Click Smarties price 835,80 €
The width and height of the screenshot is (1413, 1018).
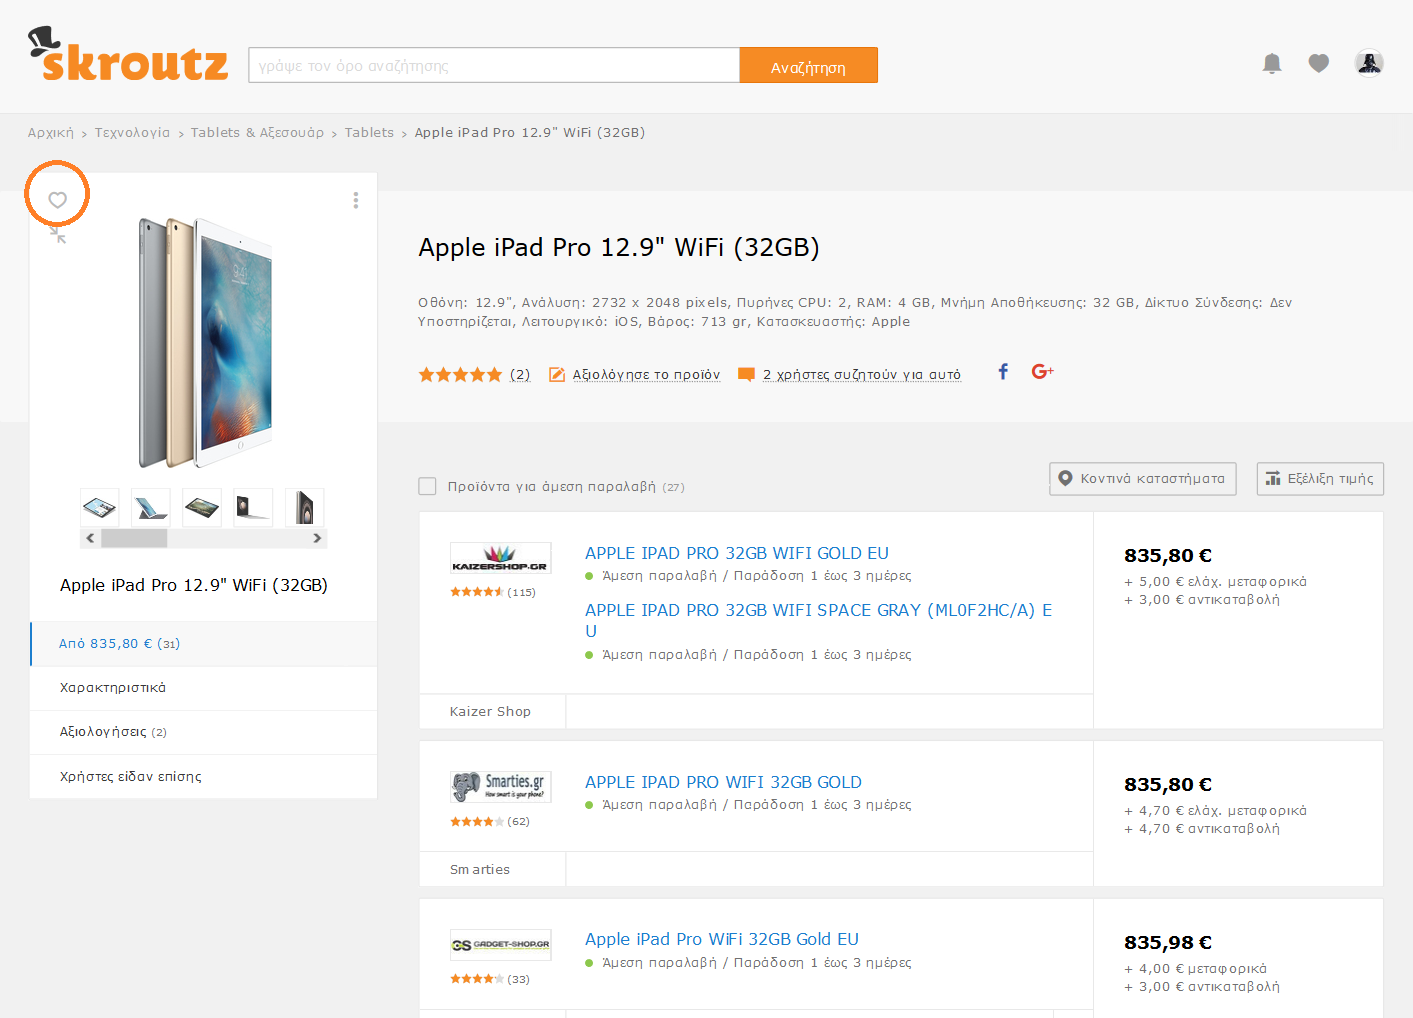point(1168,785)
